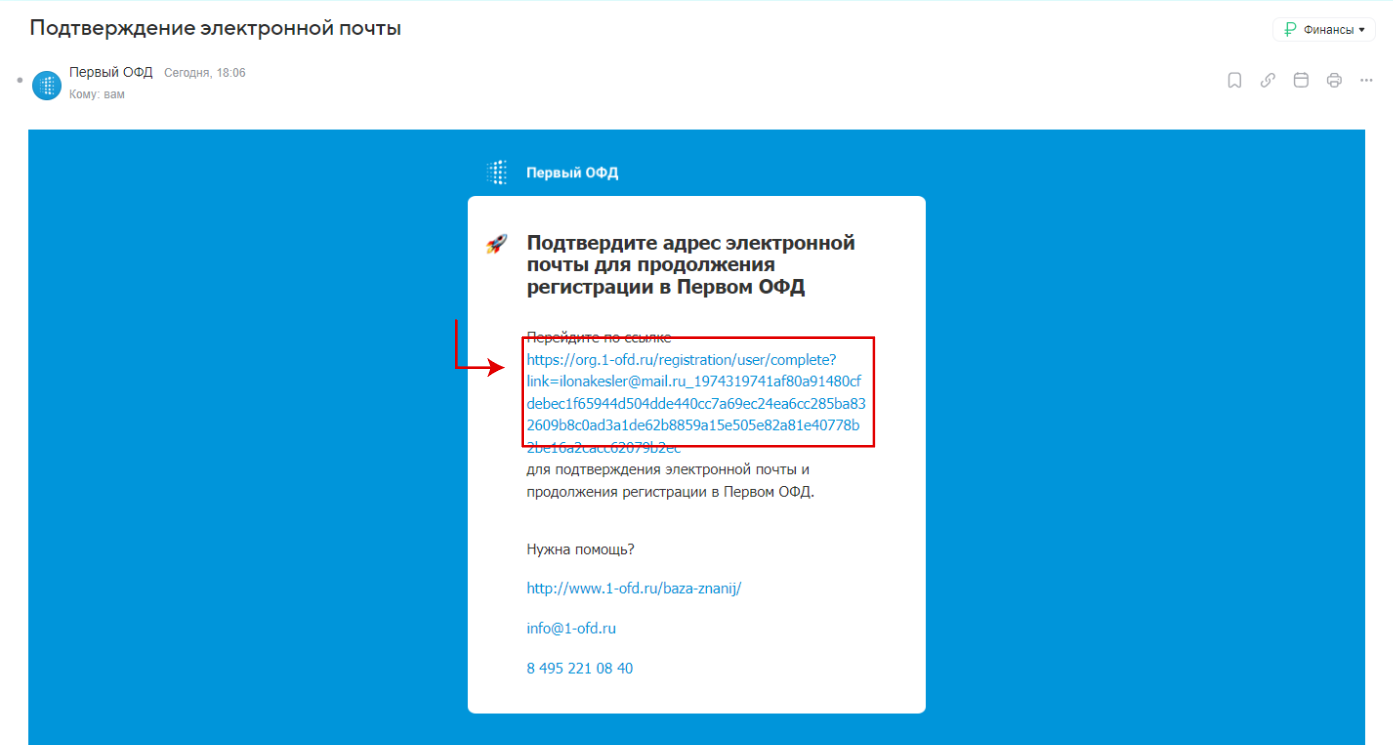Click the heading Подтвердите адрес электронной почты
The width and height of the screenshot is (1393, 745).
click(x=691, y=265)
